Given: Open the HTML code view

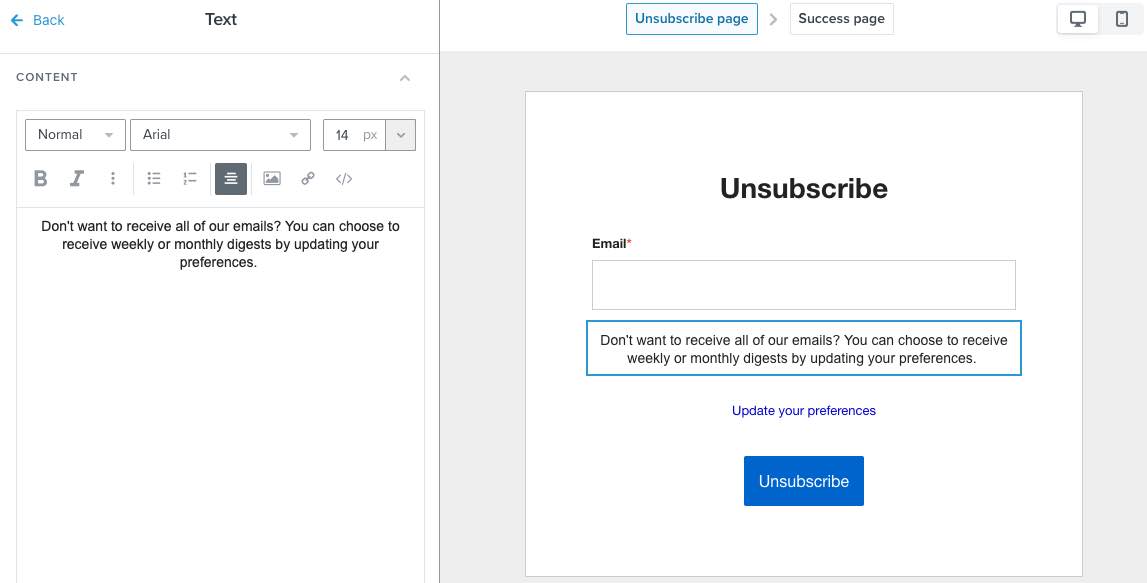Looking at the screenshot, I should (344, 178).
